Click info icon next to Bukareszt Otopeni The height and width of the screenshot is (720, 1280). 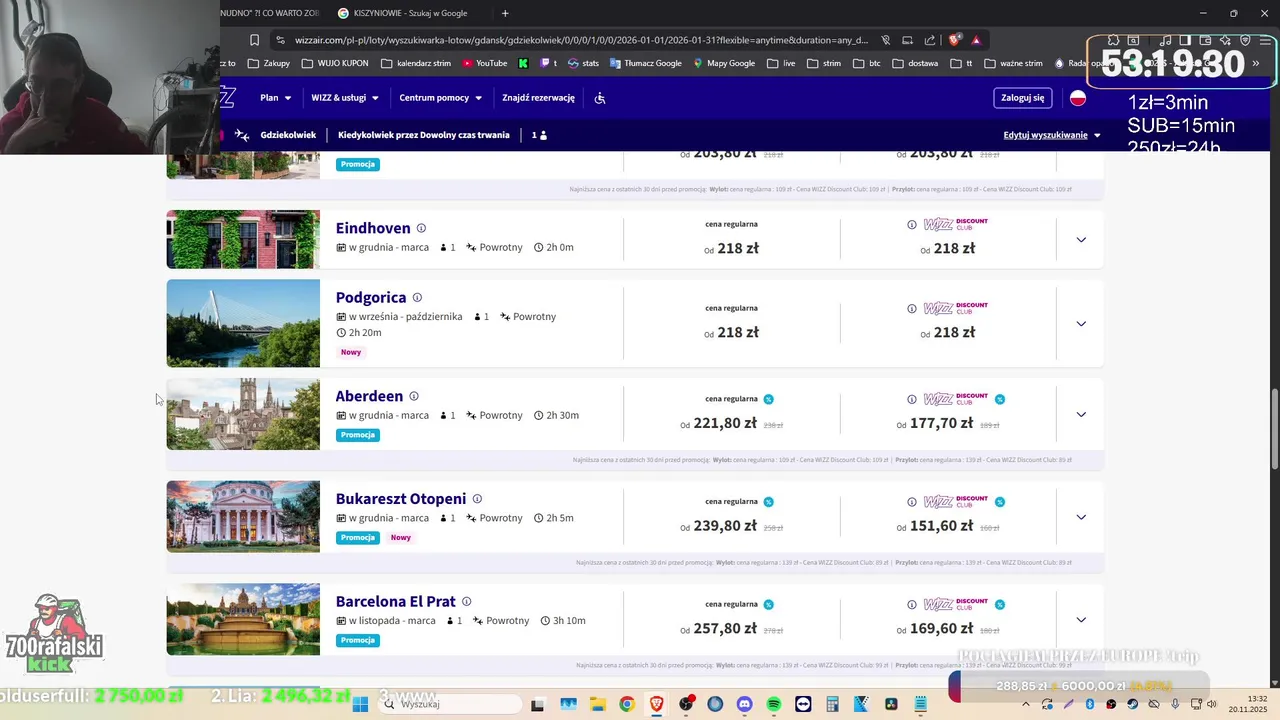click(x=477, y=499)
